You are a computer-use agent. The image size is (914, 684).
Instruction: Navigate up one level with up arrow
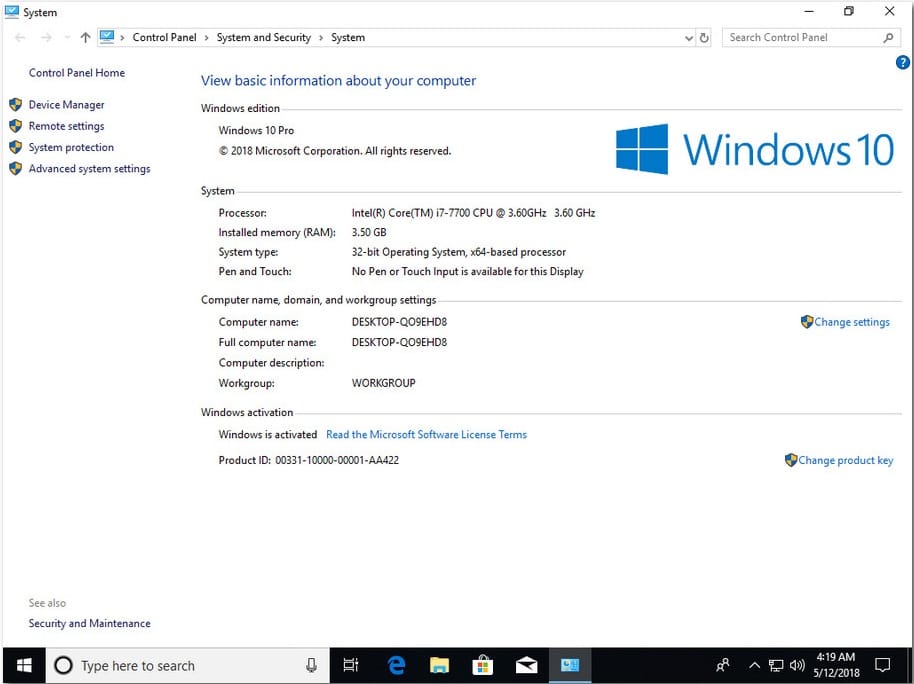(86, 38)
